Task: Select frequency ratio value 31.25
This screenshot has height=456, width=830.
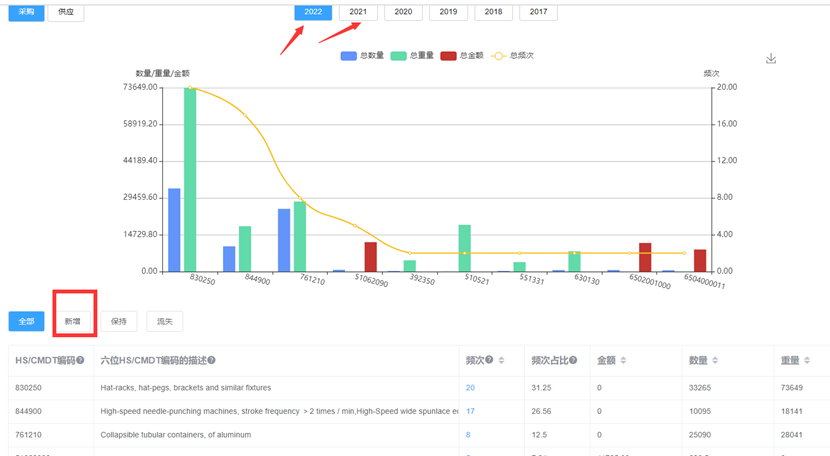Action: tap(541, 388)
